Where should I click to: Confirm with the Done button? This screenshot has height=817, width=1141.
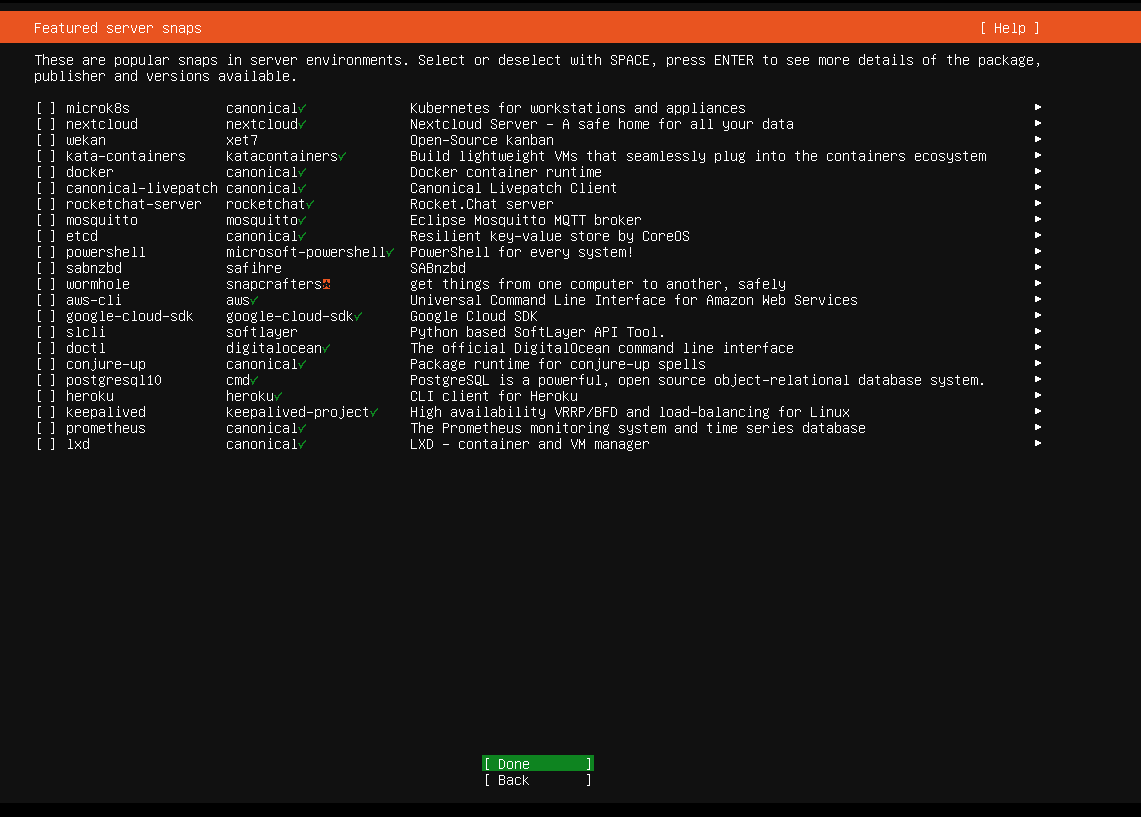[538, 764]
